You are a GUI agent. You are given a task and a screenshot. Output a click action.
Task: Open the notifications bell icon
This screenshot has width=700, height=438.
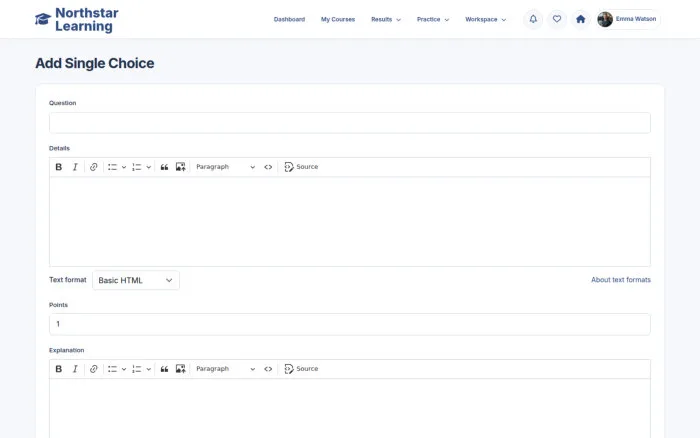(533, 19)
